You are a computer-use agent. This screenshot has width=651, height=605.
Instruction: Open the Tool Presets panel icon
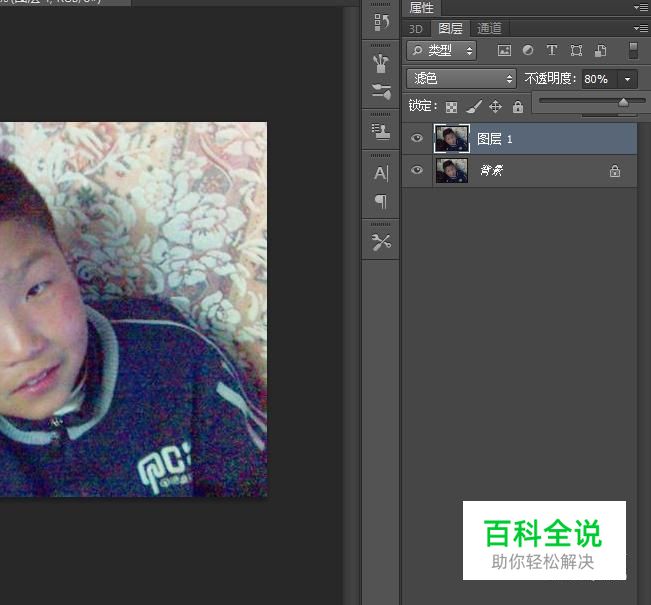point(381,242)
